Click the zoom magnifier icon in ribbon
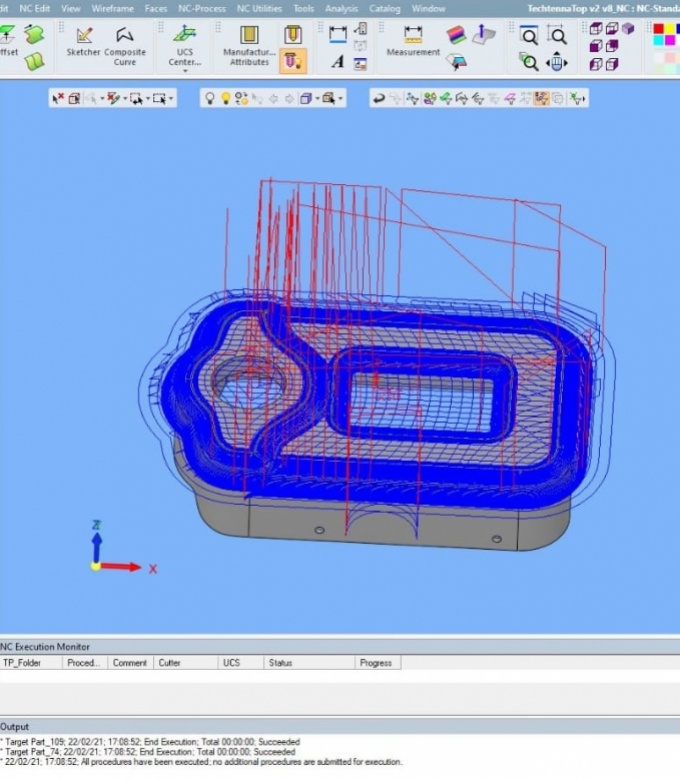 click(x=529, y=37)
